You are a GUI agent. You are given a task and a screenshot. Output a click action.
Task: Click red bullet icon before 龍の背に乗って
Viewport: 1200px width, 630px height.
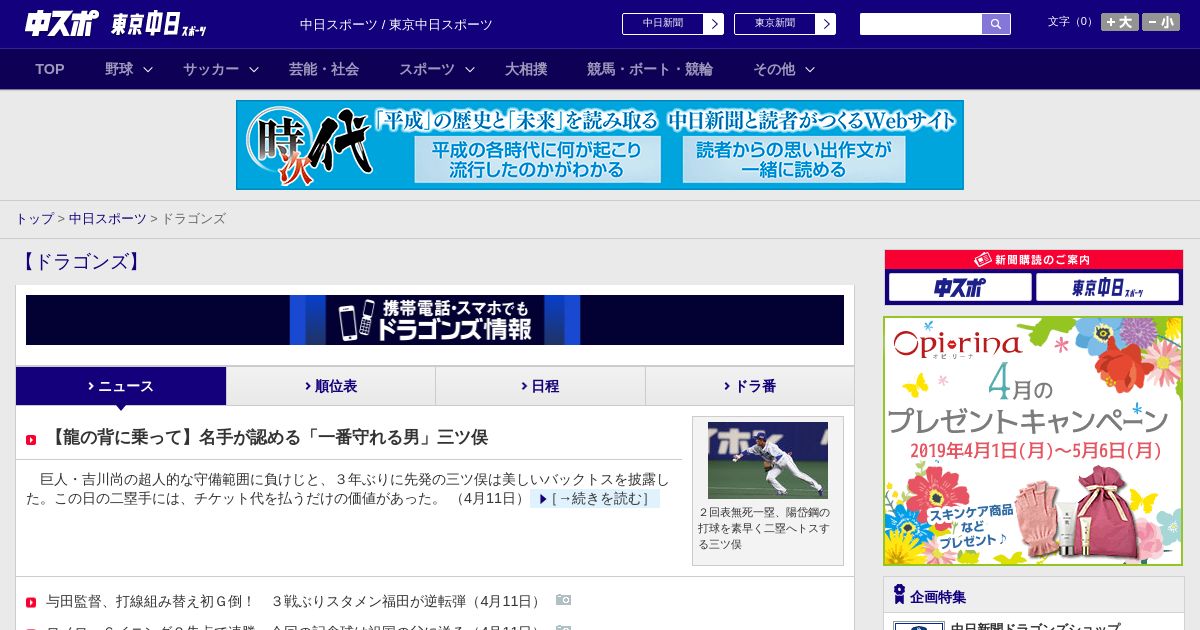coord(31,439)
